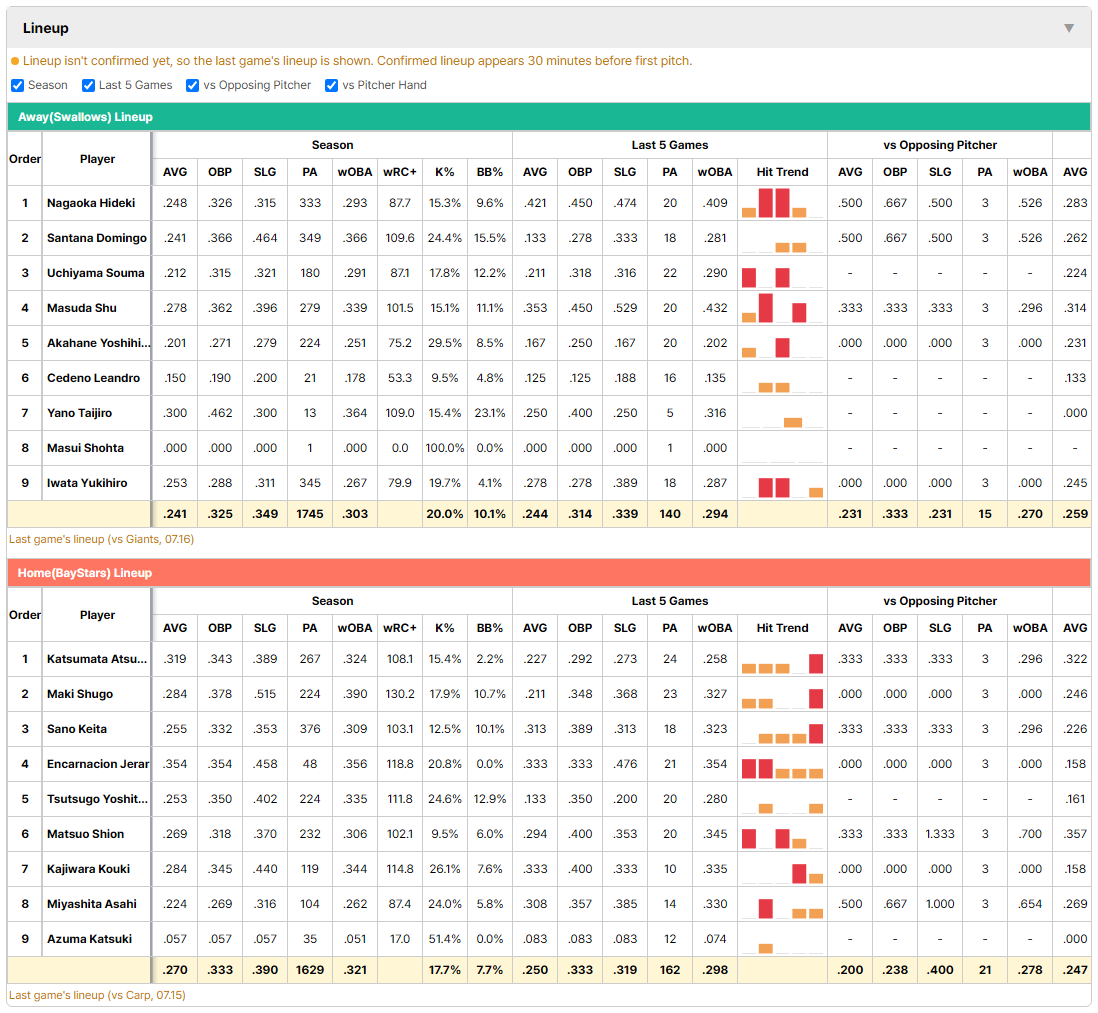Select the Away(Swallows) Lineup header
This screenshot has height=1013, width=1098.
548,117
